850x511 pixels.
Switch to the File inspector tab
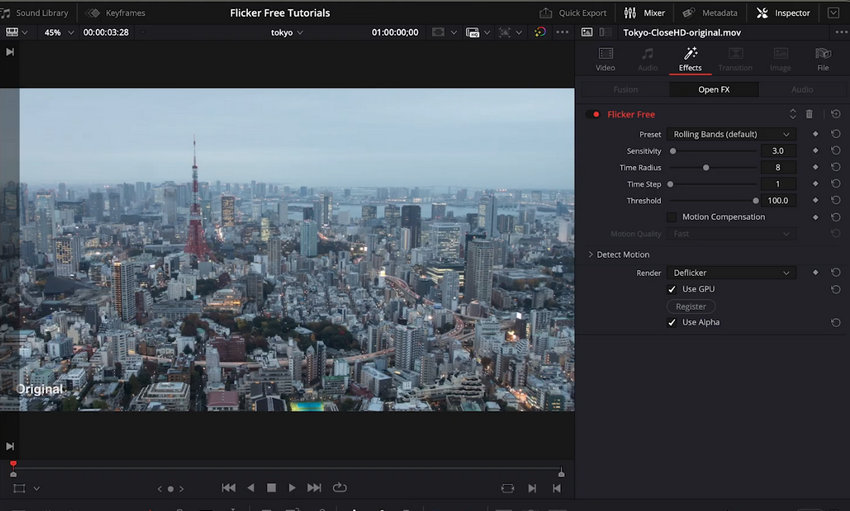(x=823, y=60)
